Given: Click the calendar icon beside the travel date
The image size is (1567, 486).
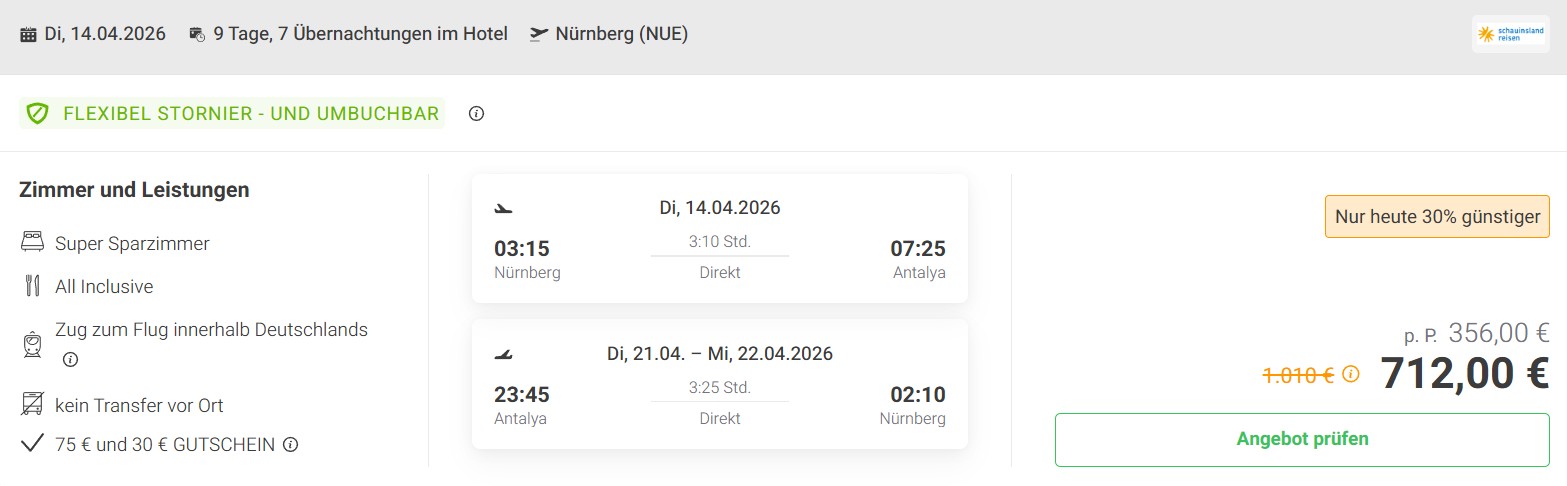Looking at the screenshot, I should click(x=28, y=34).
